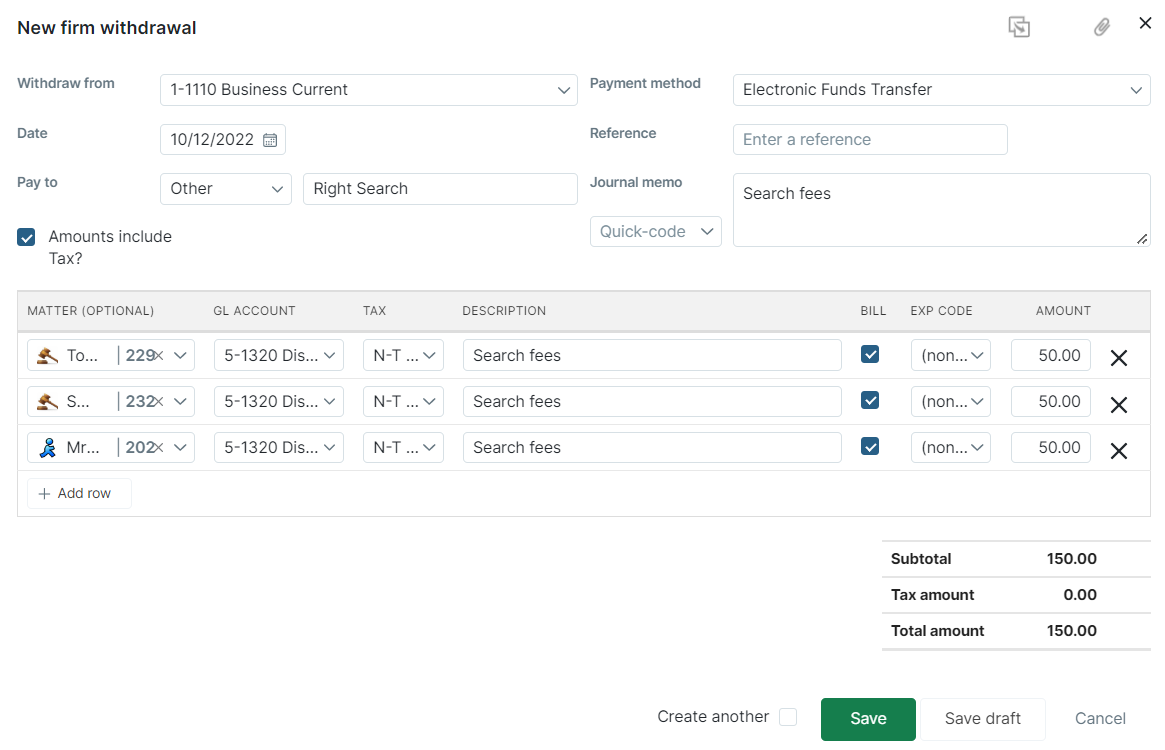Open Tax dropdown in matter 232 row
1165x750 pixels.
coord(403,401)
